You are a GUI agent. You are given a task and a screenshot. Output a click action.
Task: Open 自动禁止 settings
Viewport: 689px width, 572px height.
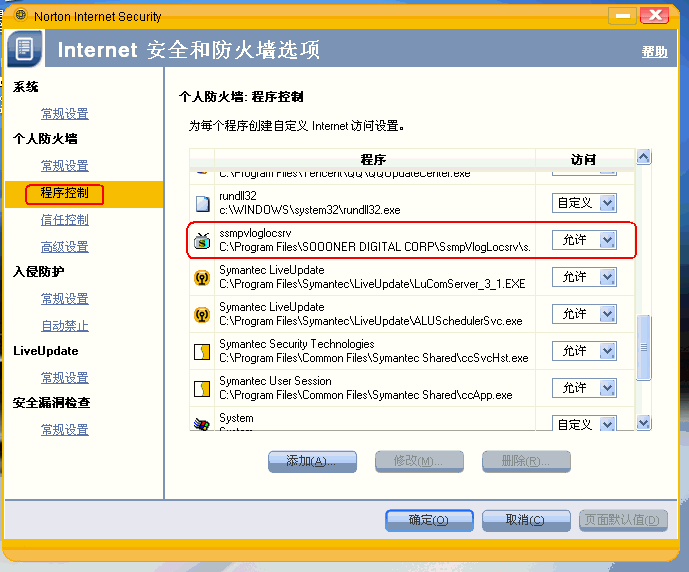coord(65,326)
